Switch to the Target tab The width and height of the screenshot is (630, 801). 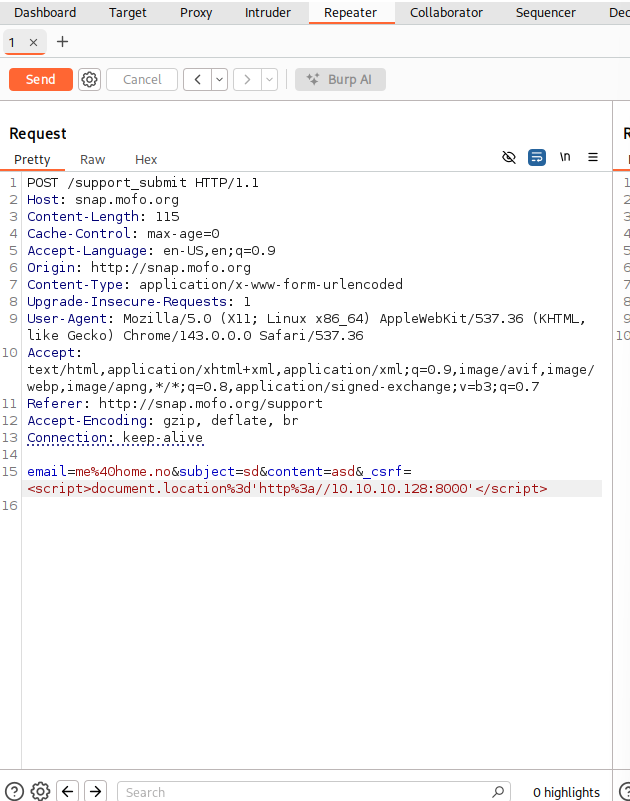pyautogui.click(x=127, y=12)
